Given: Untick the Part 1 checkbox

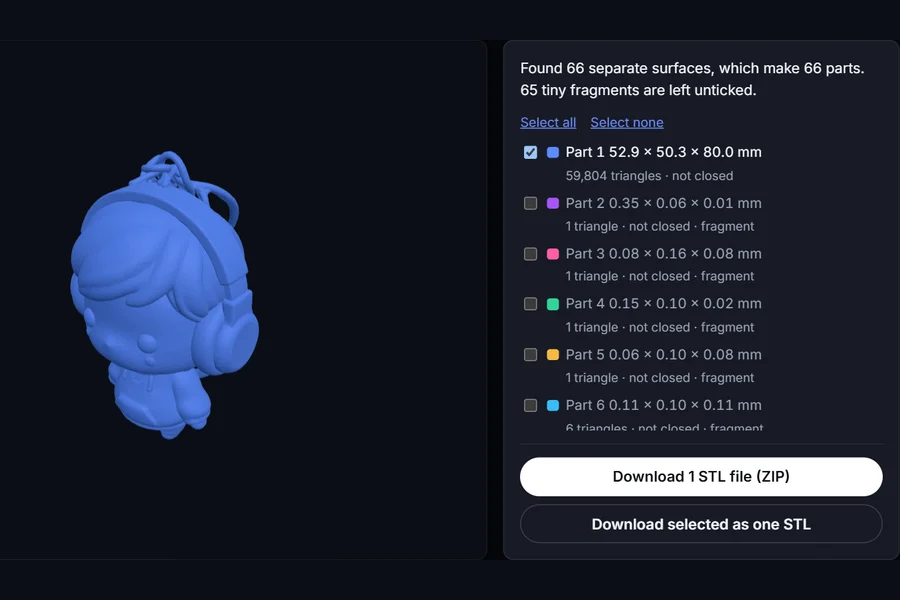Looking at the screenshot, I should (530, 152).
